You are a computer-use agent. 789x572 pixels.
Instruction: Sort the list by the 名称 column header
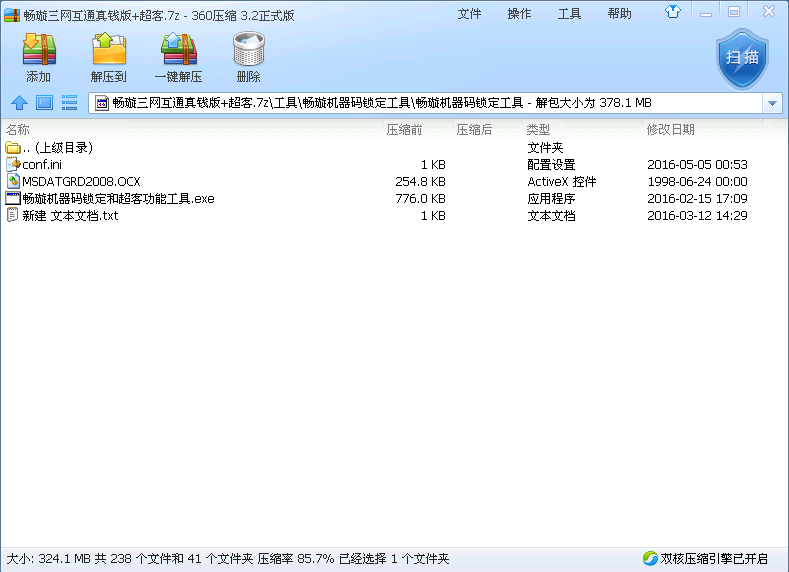tap(18, 130)
